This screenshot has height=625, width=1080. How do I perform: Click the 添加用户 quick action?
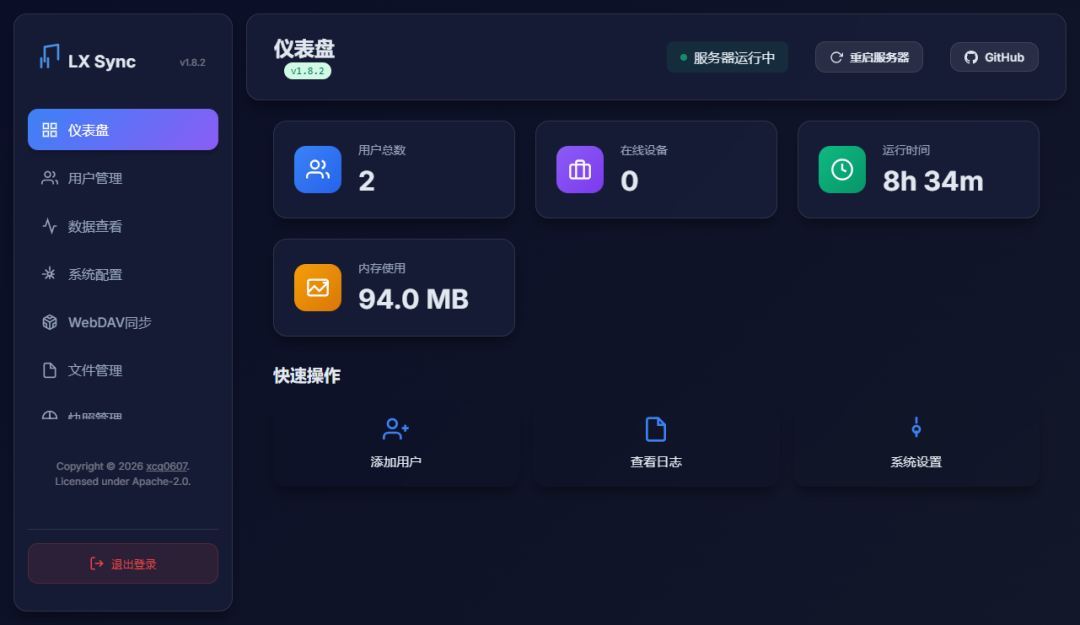point(395,444)
